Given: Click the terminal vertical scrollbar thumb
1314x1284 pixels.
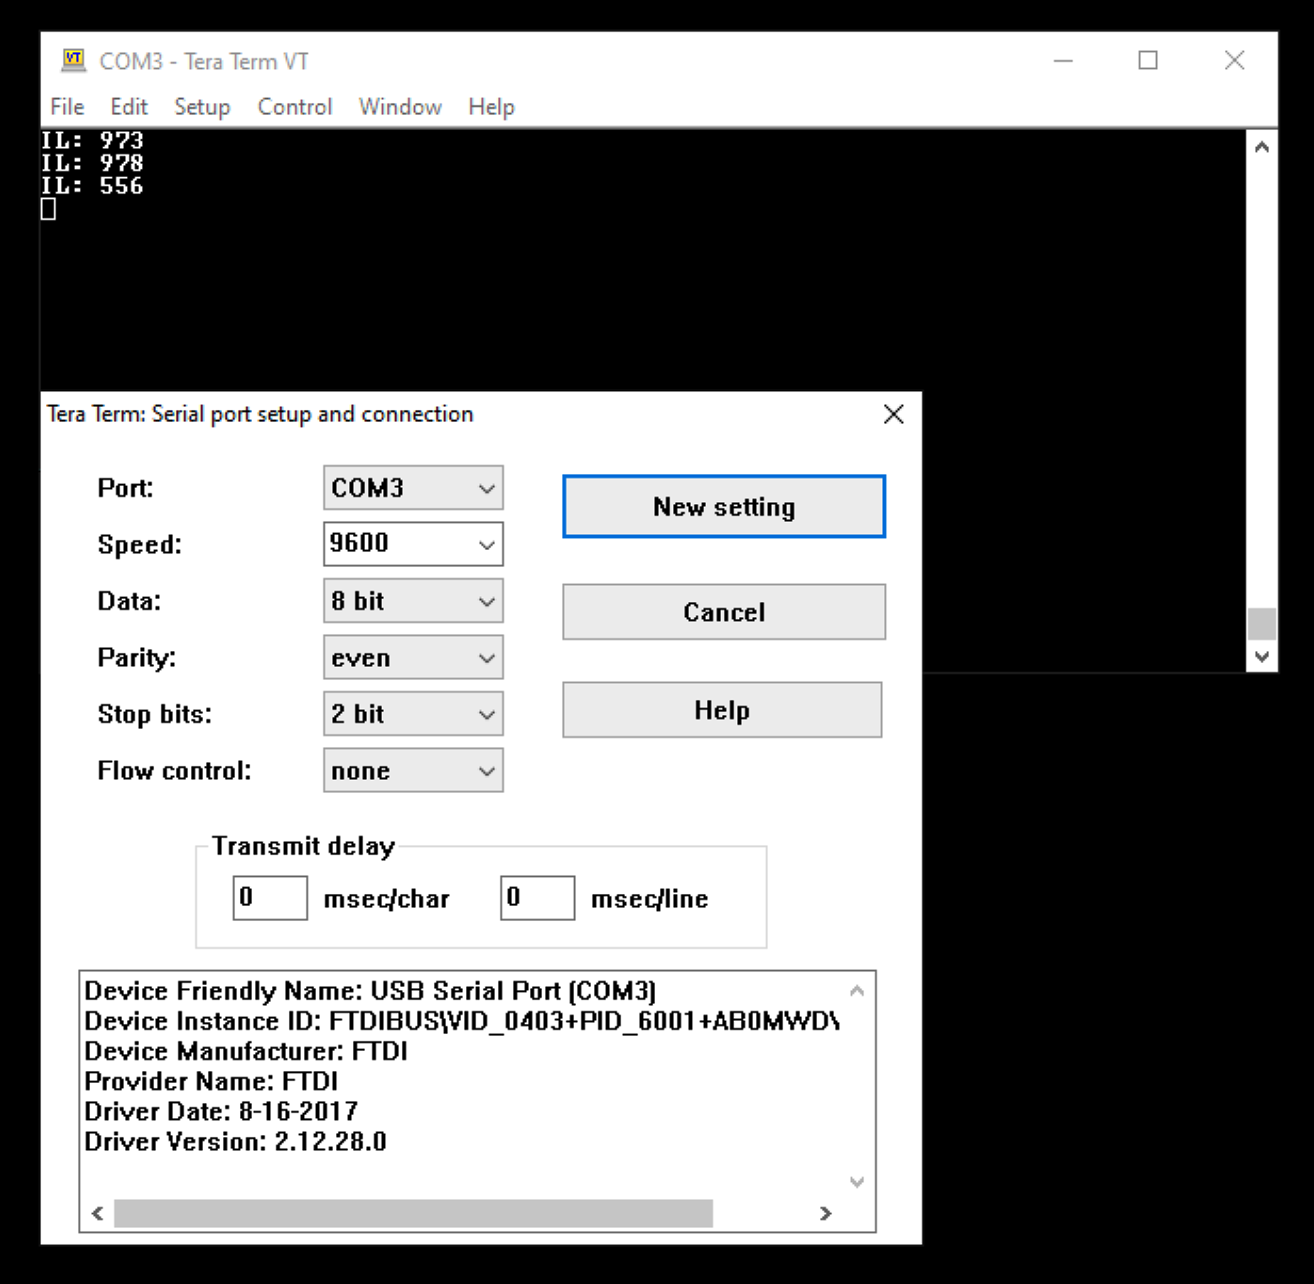Looking at the screenshot, I should point(1262,623).
